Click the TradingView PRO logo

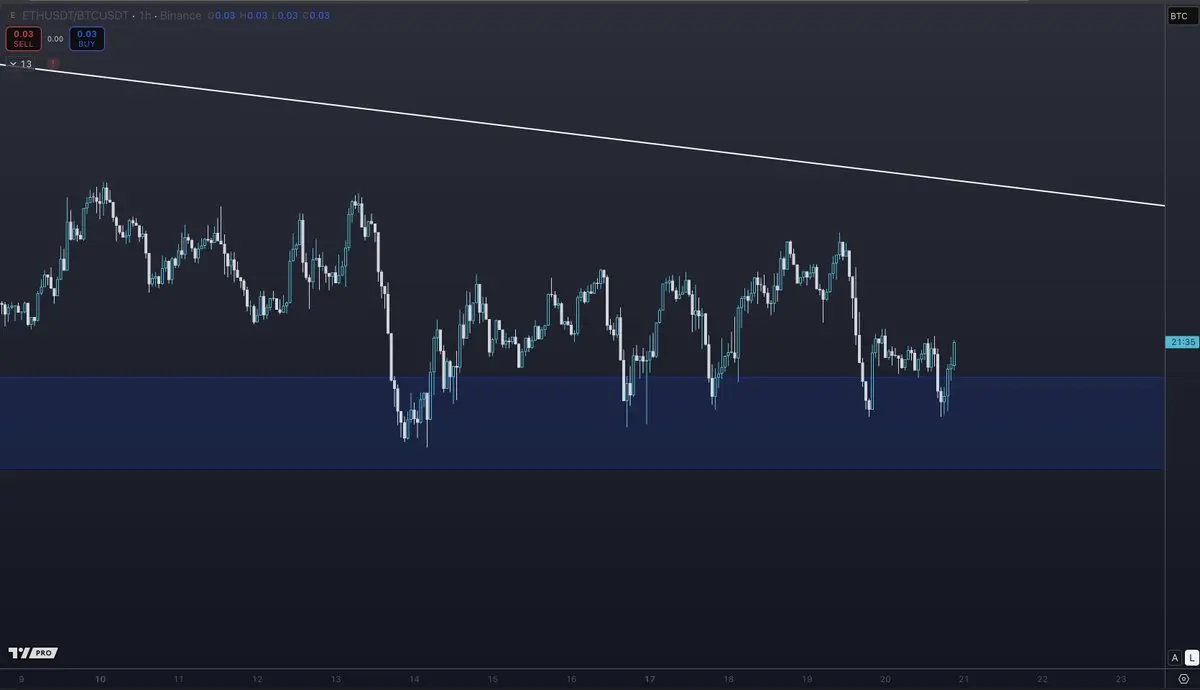pyautogui.click(x=32, y=653)
